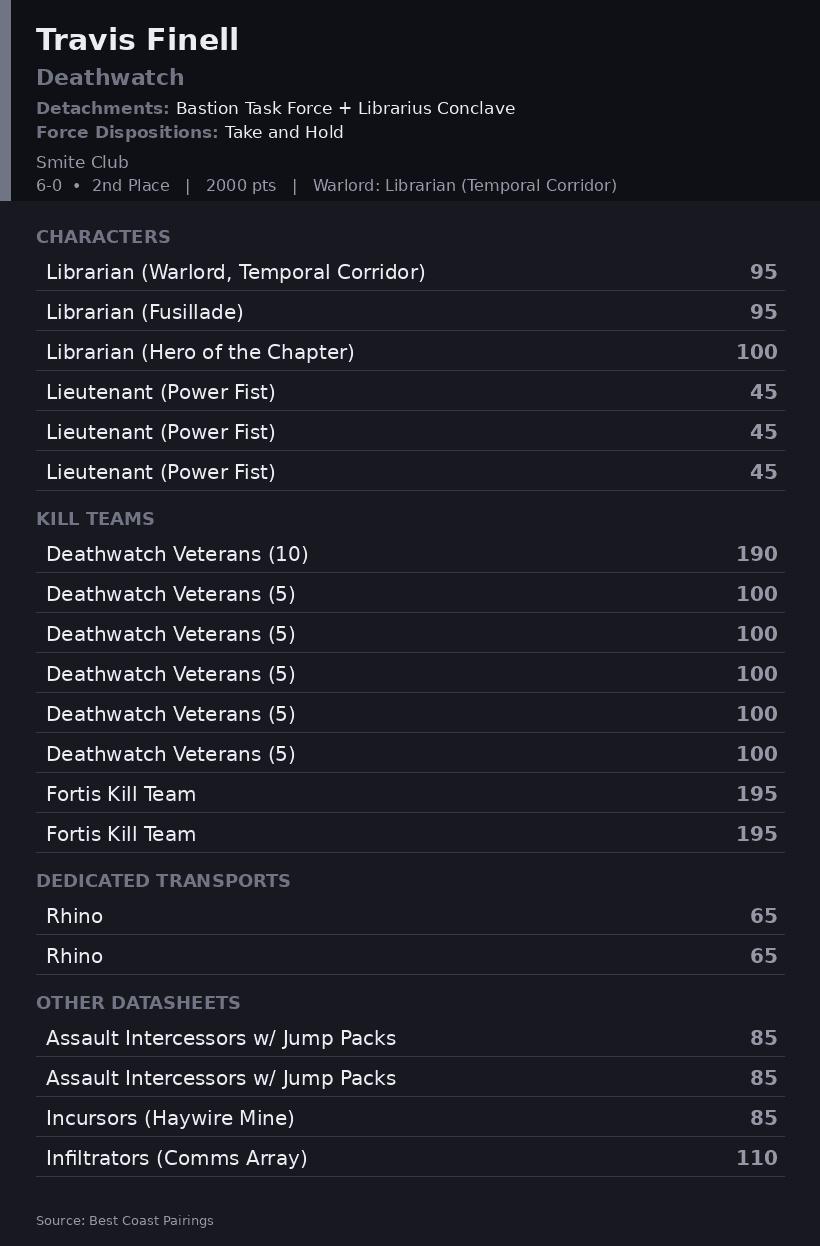
Task: Click the first Fortis Kill Team entry
Action: 410,794
